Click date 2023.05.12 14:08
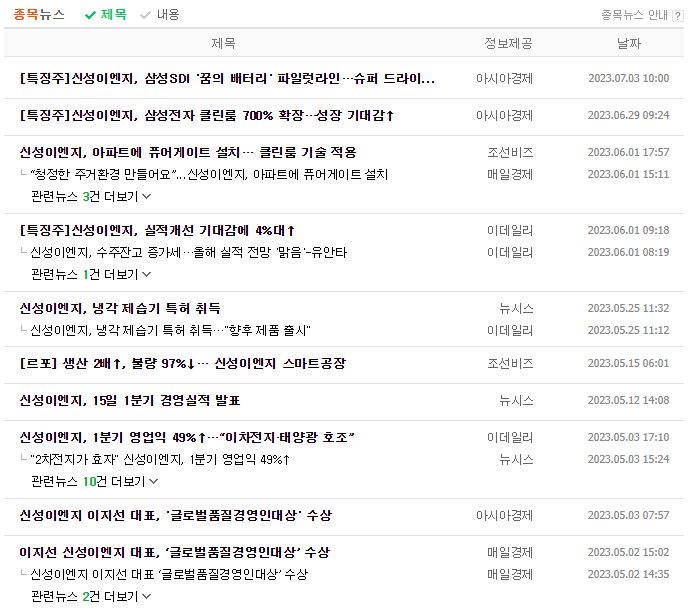This screenshot has width=699, height=610. (629, 400)
